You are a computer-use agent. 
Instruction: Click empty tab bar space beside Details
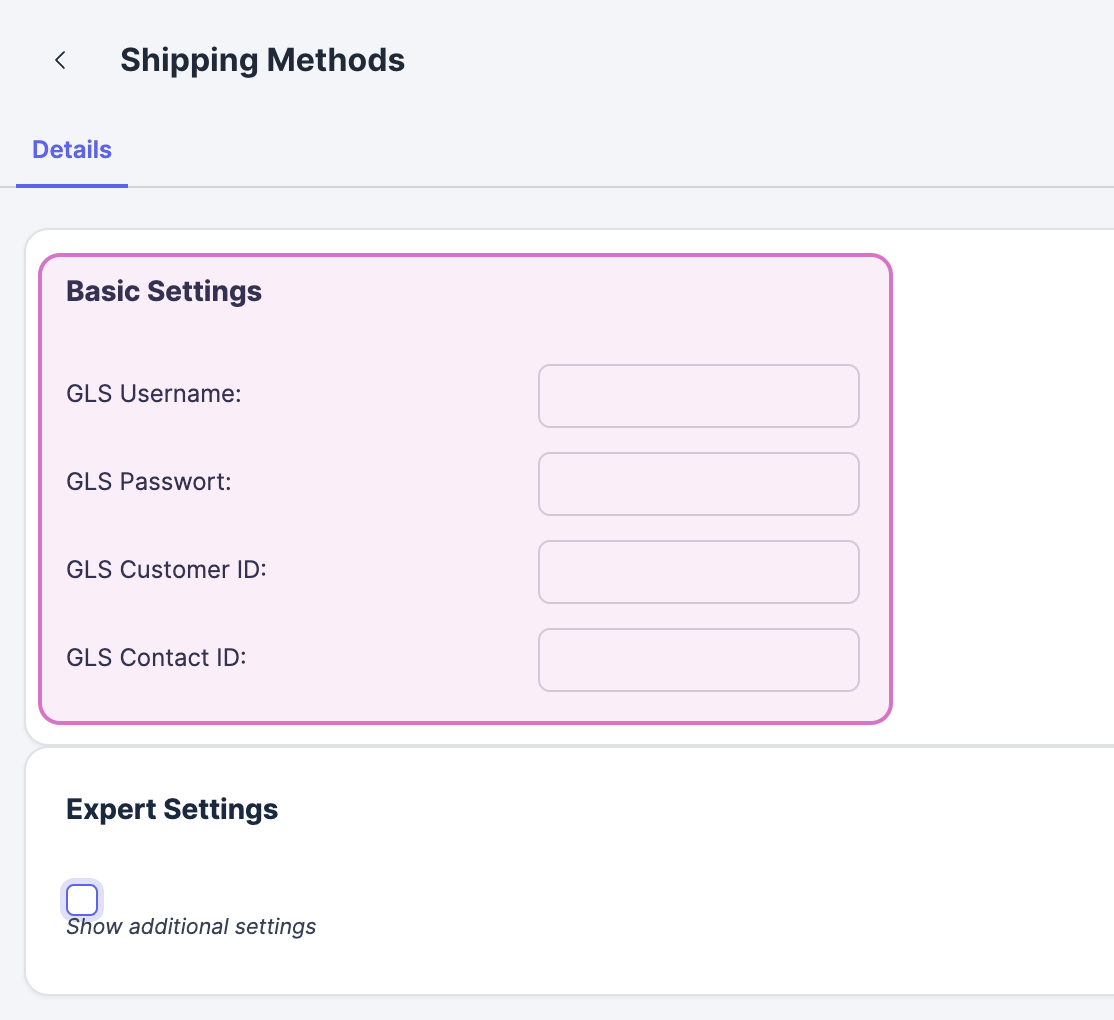click(600, 150)
